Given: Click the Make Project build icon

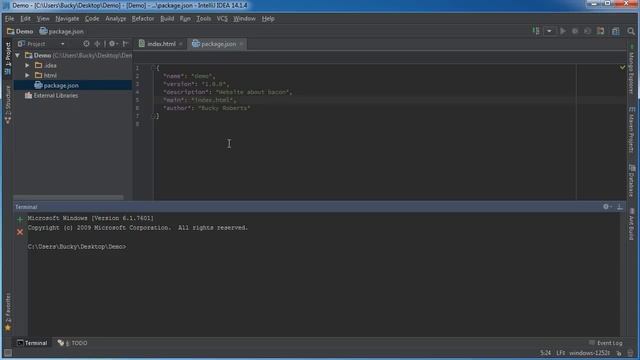Looking at the screenshot, I should point(536,31).
